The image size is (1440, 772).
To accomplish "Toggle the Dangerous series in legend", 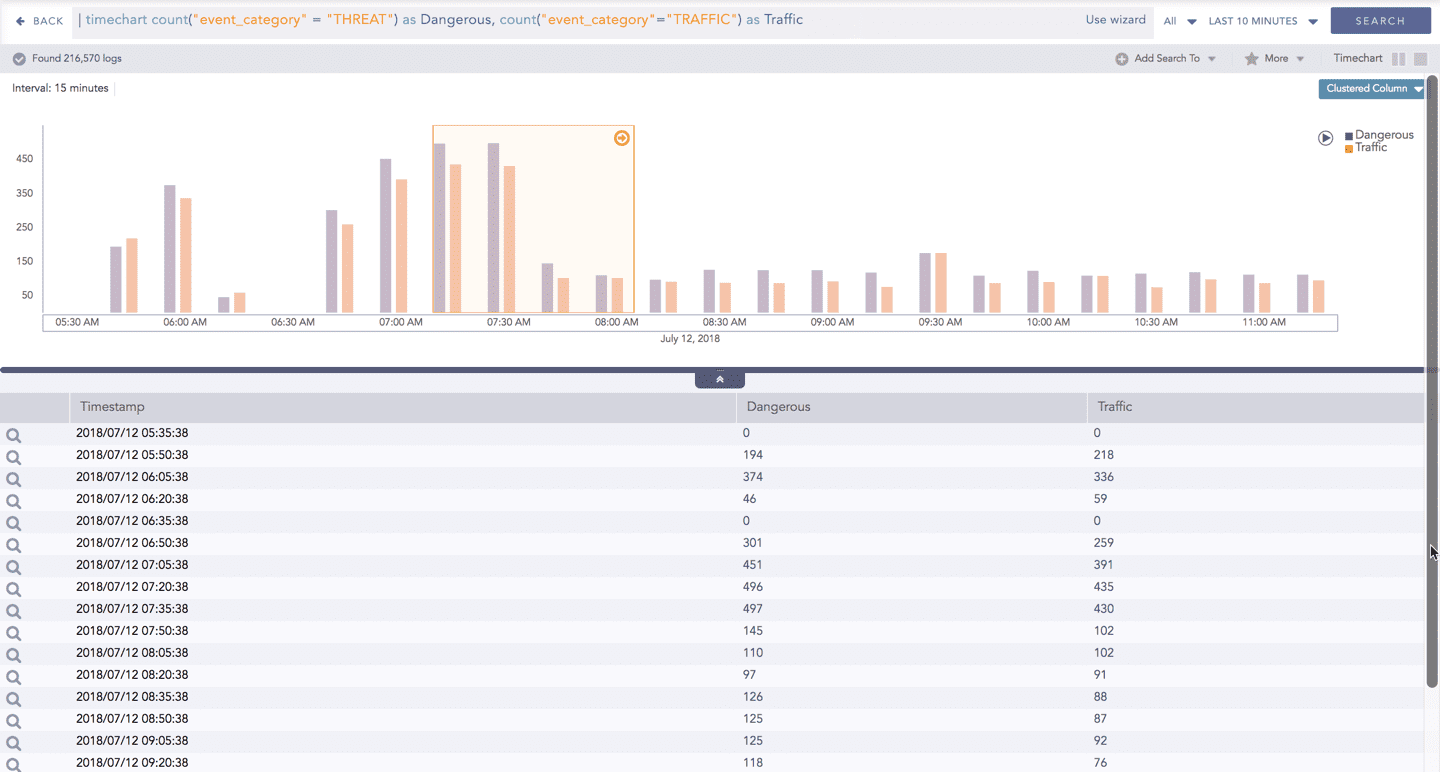I will (1379, 135).
